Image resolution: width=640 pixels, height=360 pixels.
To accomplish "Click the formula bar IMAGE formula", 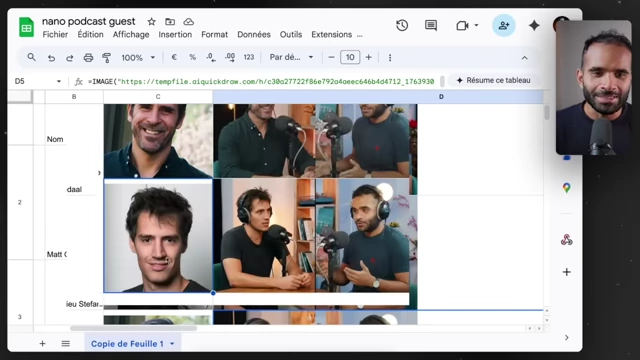I will (x=261, y=82).
